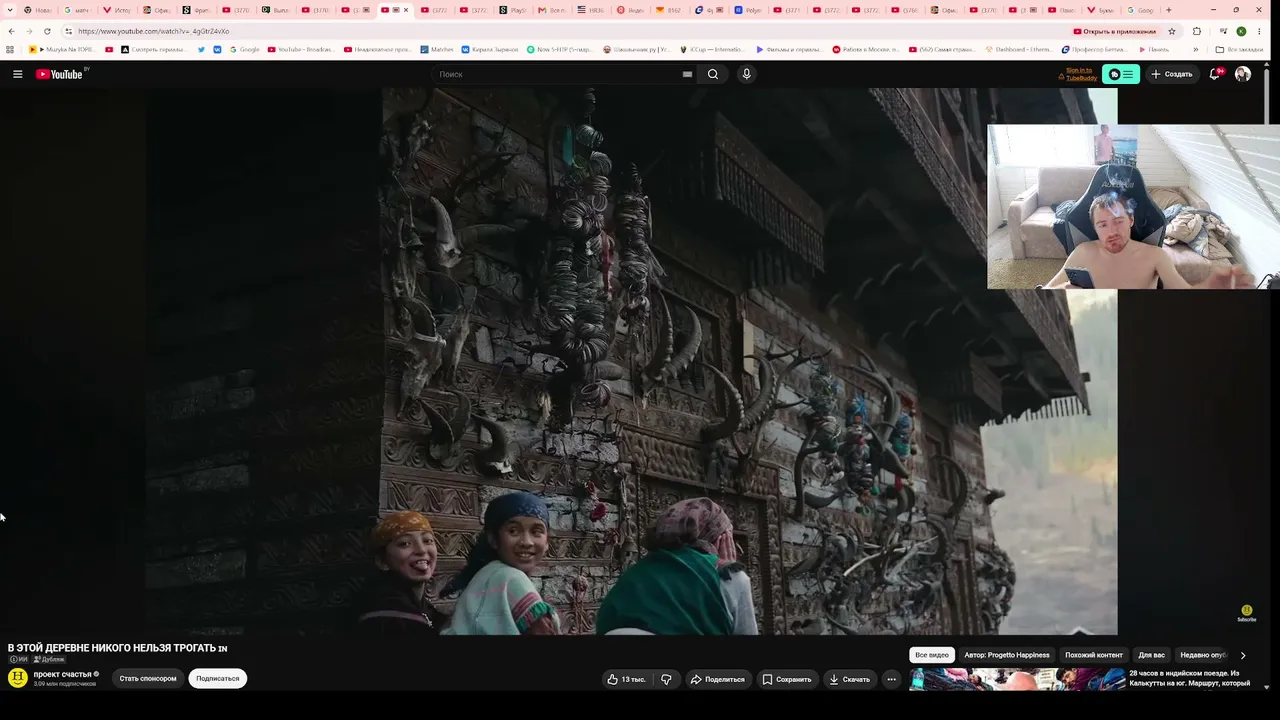Open the ICCup bookmark
Image resolution: width=1280 pixels, height=720 pixels.
pyautogui.click(x=712, y=49)
